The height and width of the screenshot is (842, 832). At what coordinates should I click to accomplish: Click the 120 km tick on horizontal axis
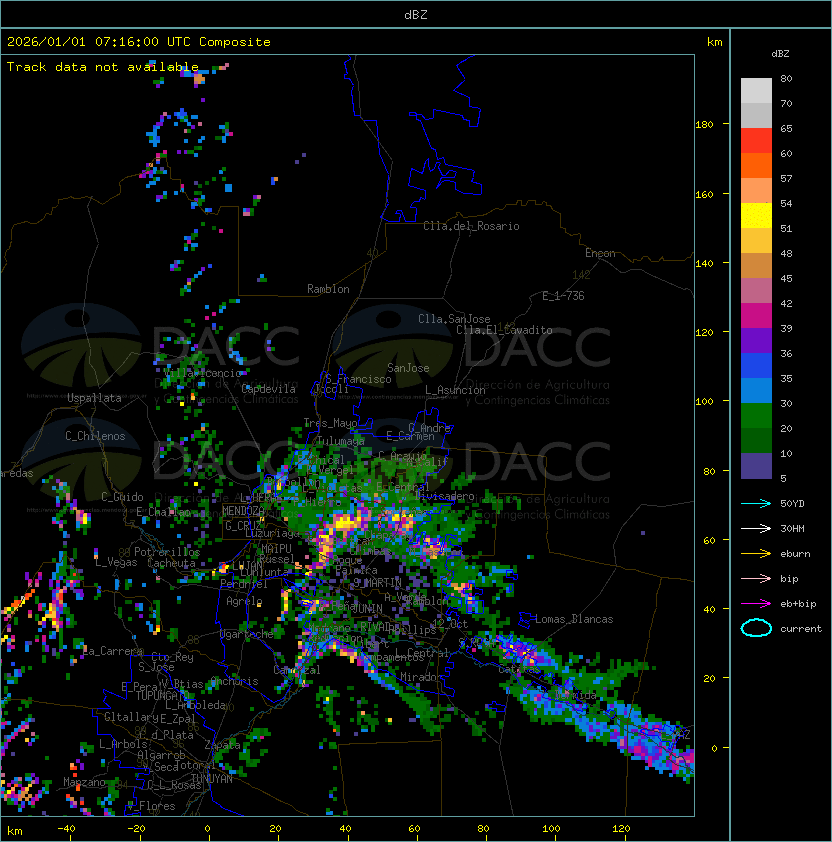click(x=621, y=829)
